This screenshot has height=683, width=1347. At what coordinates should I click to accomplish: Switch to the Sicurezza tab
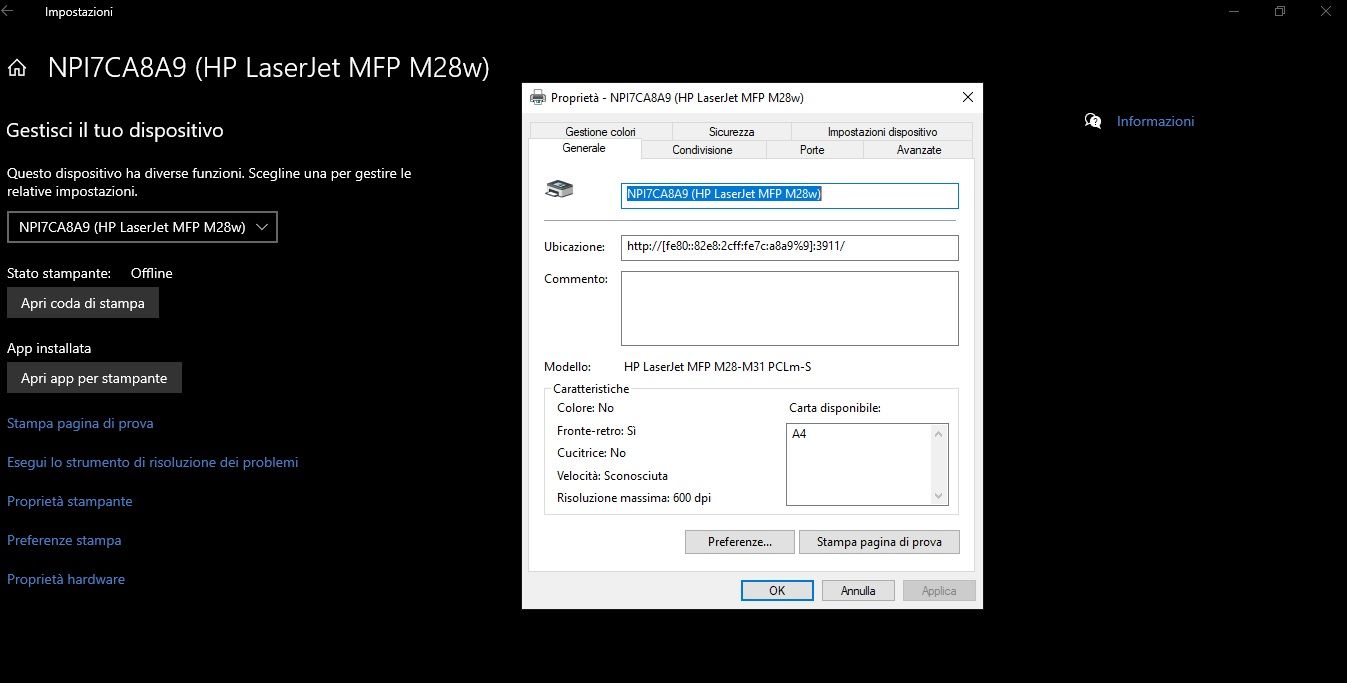pos(732,131)
